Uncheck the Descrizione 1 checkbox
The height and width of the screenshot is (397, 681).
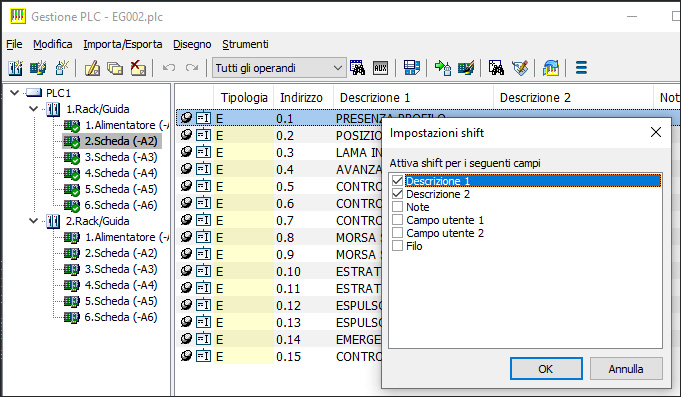coord(397,180)
